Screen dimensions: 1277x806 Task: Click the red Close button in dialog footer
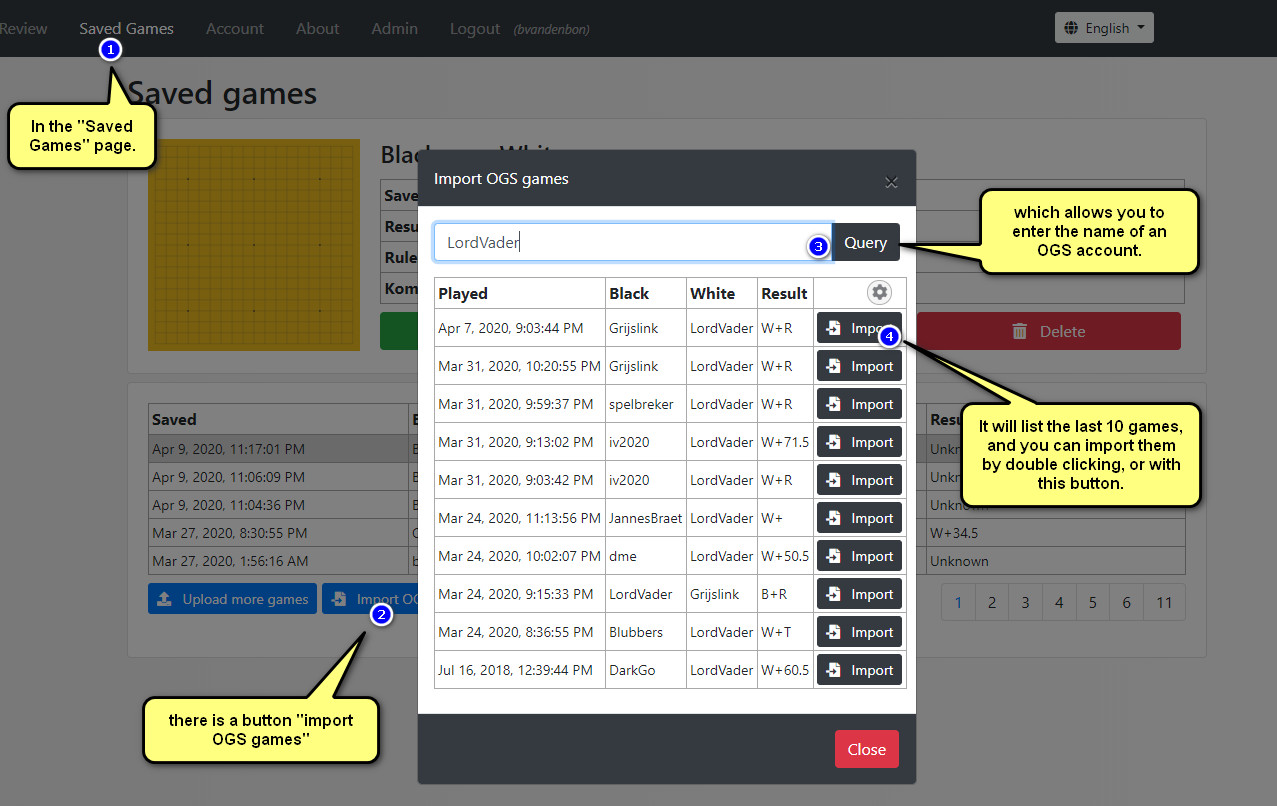866,749
